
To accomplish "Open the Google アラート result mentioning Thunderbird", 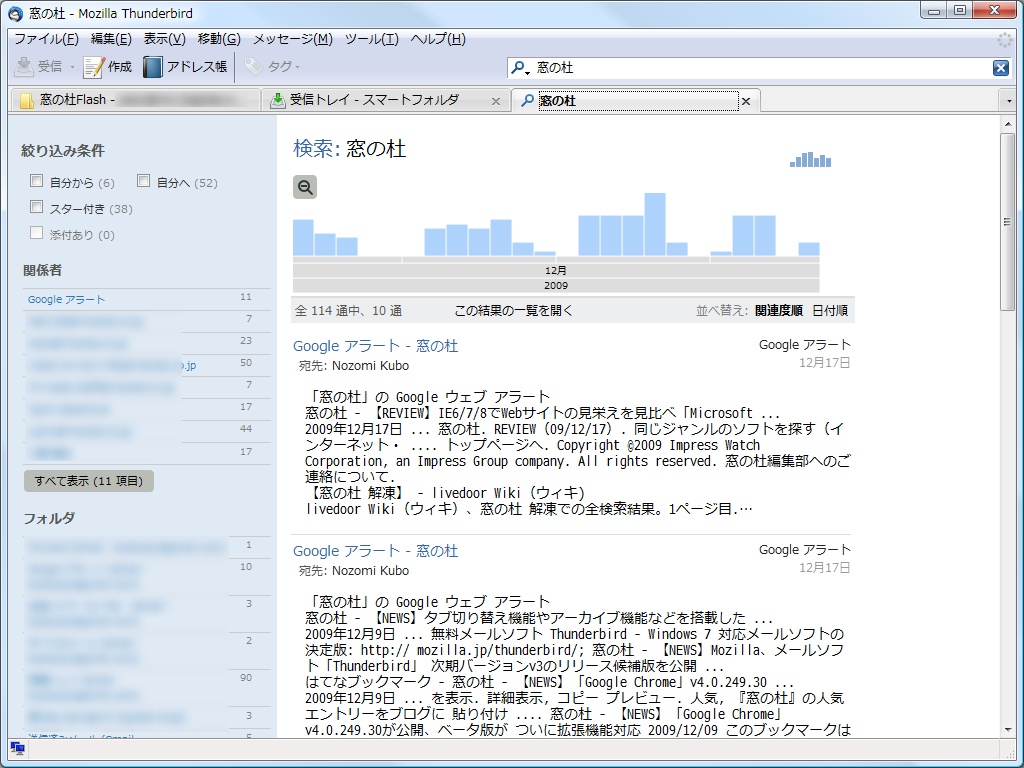I will pyautogui.click(x=376, y=551).
